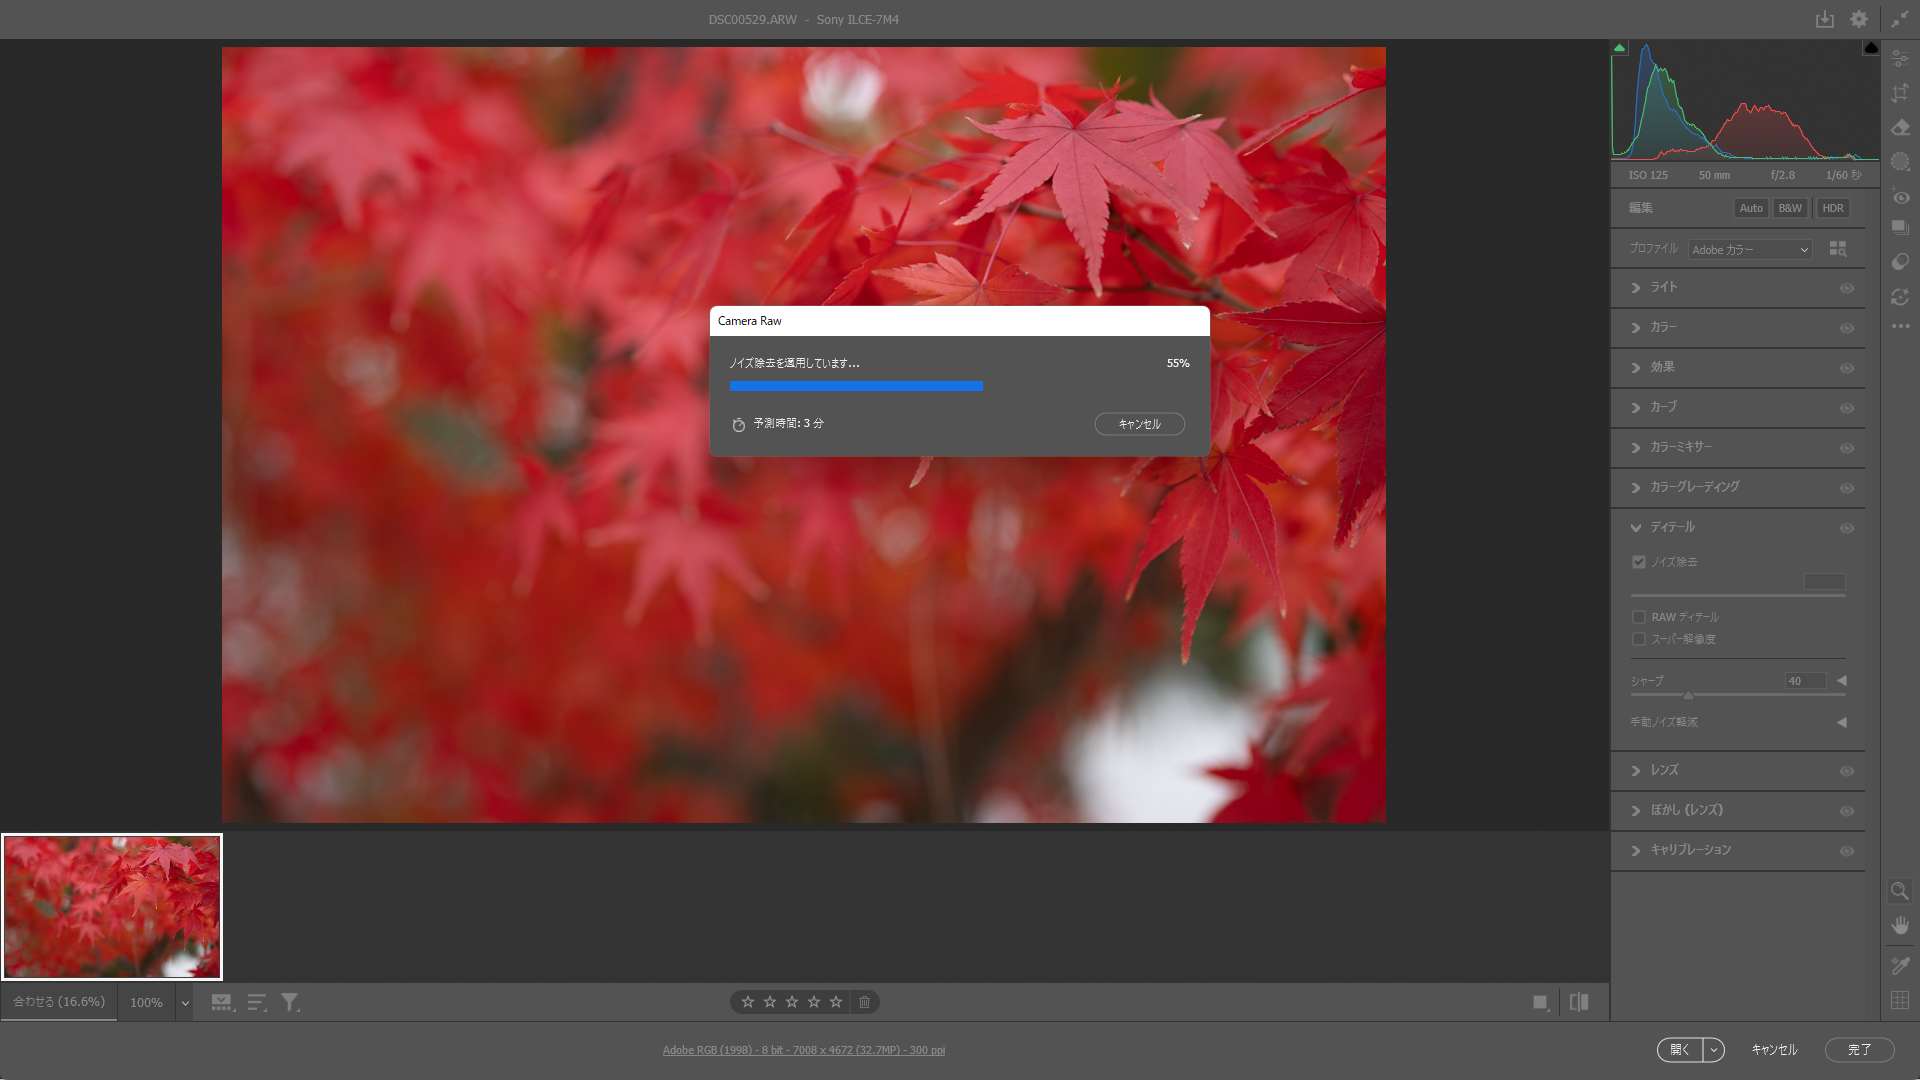Toggle the ノイズ除去 checkbox

[x=1639, y=562]
